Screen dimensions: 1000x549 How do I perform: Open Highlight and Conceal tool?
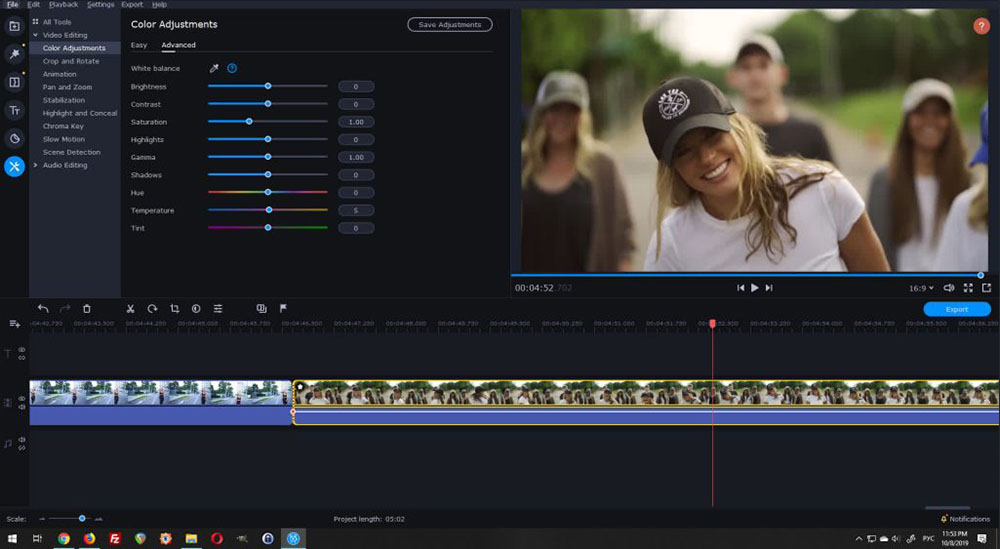pos(80,113)
